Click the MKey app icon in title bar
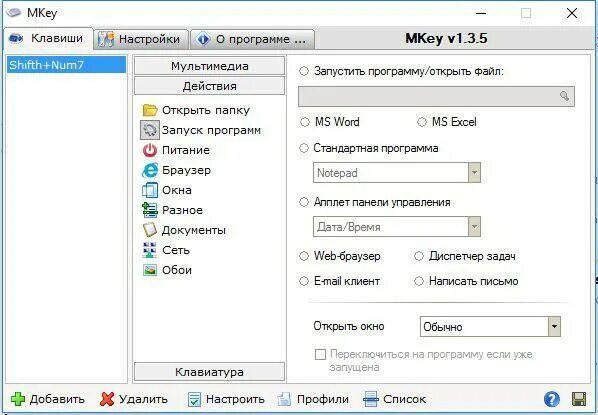Image resolution: width=598 pixels, height=415 pixels. tap(14, 13)
